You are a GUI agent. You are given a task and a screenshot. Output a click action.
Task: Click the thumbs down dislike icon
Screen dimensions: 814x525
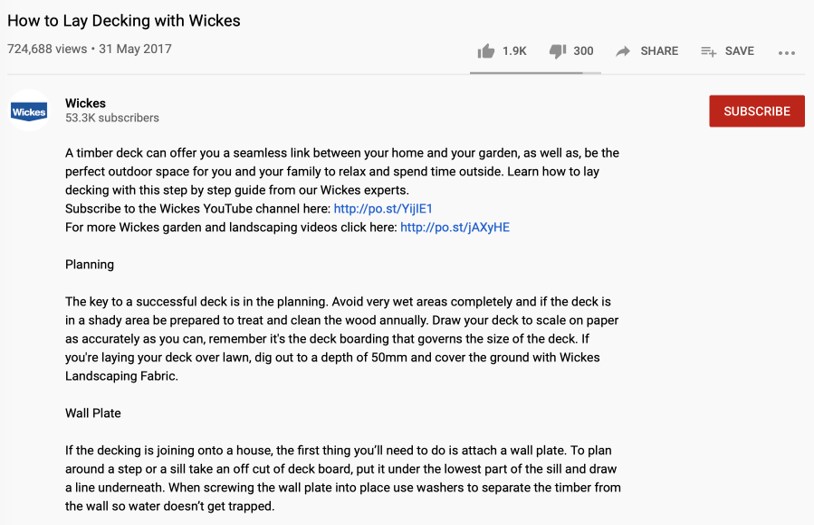(x=558, y=51)
